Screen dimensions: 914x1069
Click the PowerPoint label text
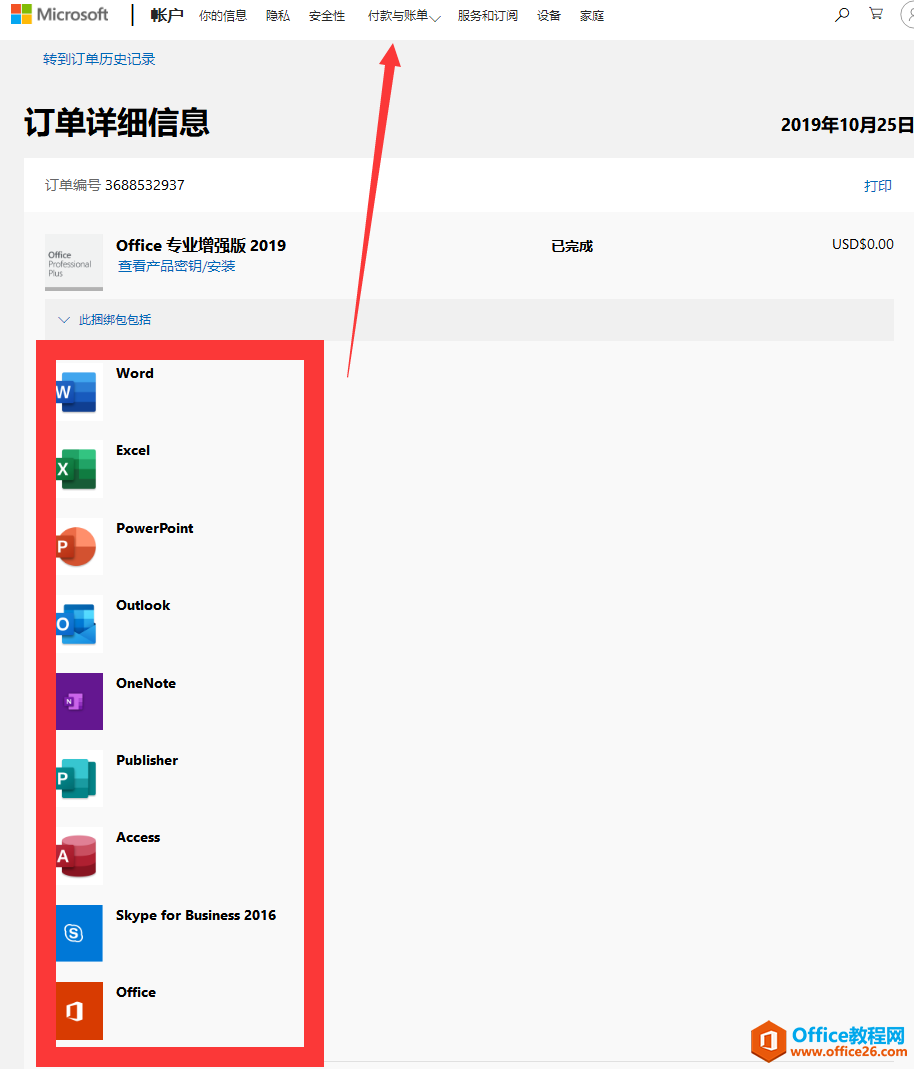[155, 528]
